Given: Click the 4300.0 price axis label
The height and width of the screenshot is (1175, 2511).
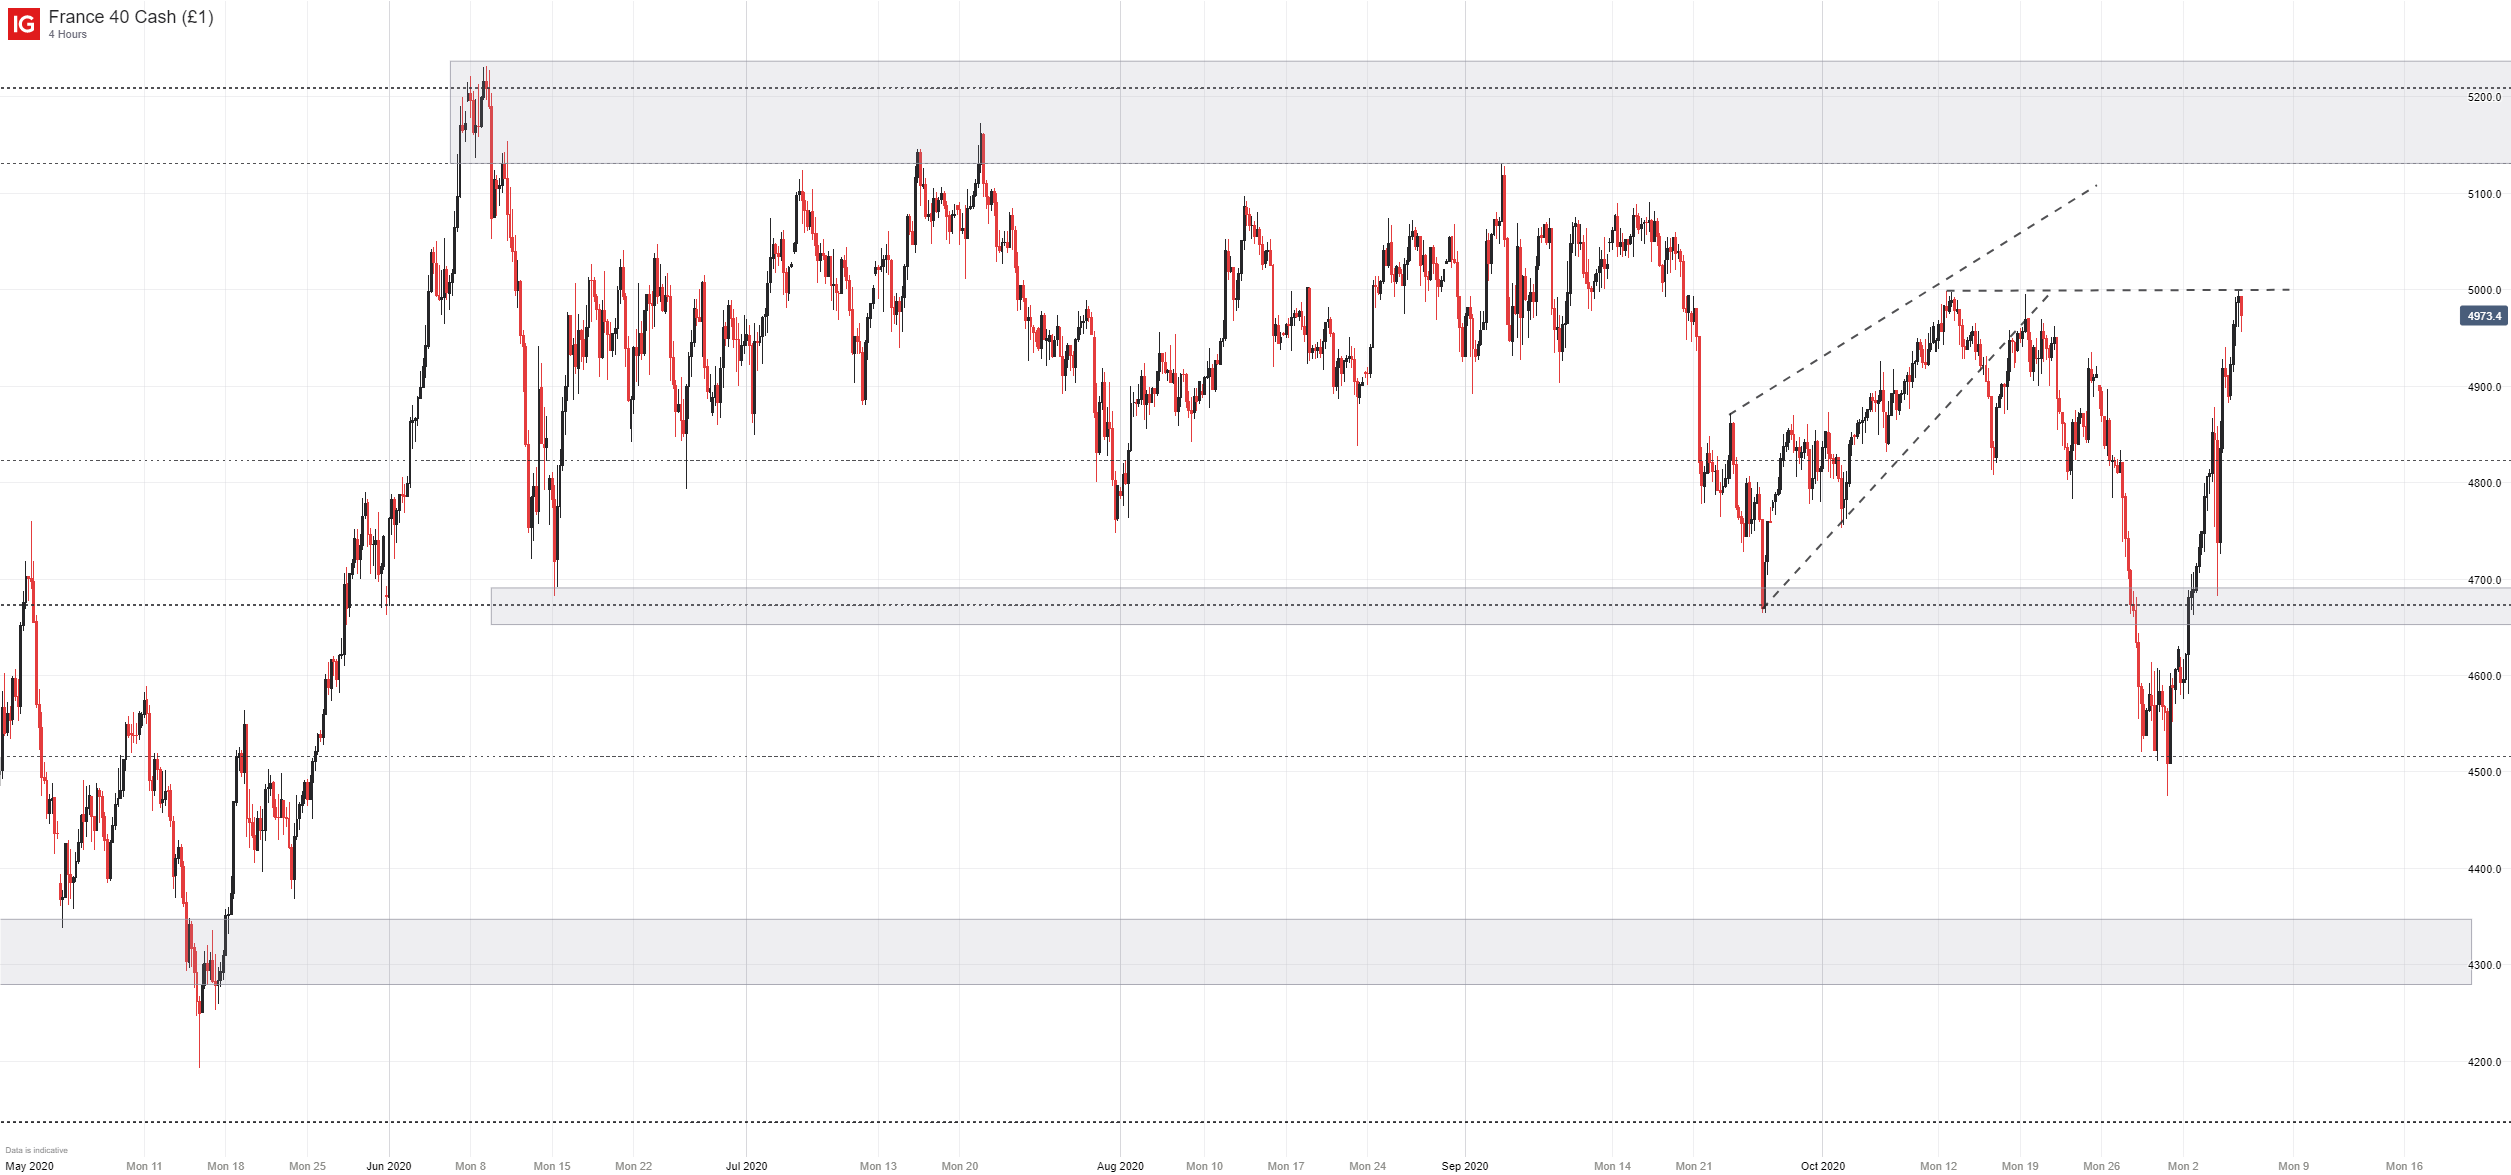Looking at the screenshot, I should (2484, 965).
